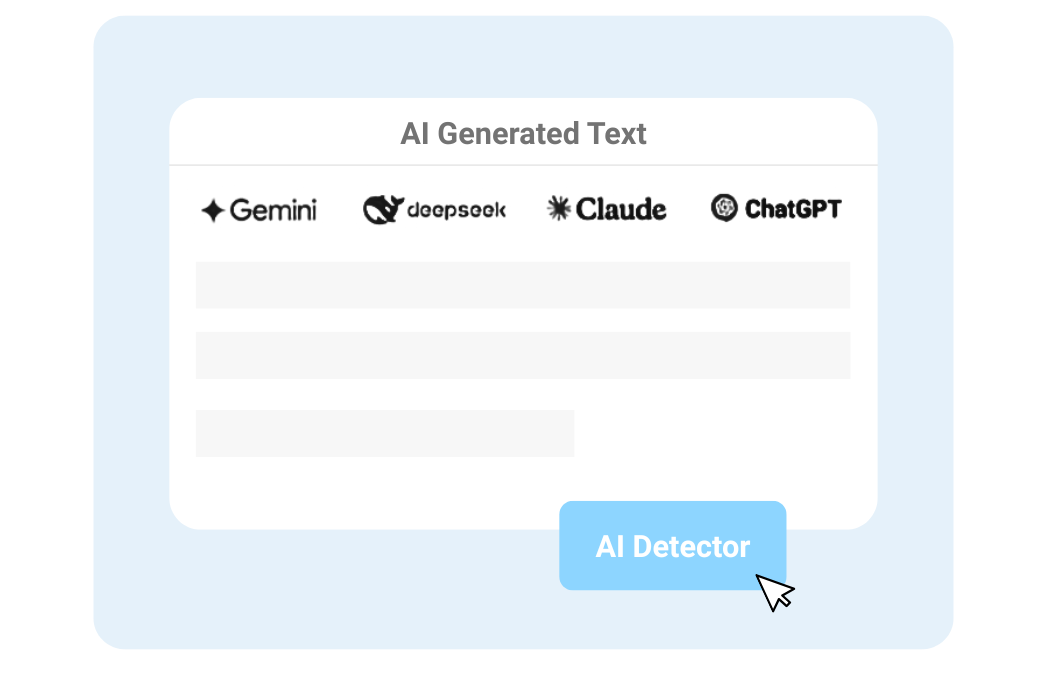Choose the Claude wordmark text
The width and height of the screenshot is (1047, 682).
621,208
